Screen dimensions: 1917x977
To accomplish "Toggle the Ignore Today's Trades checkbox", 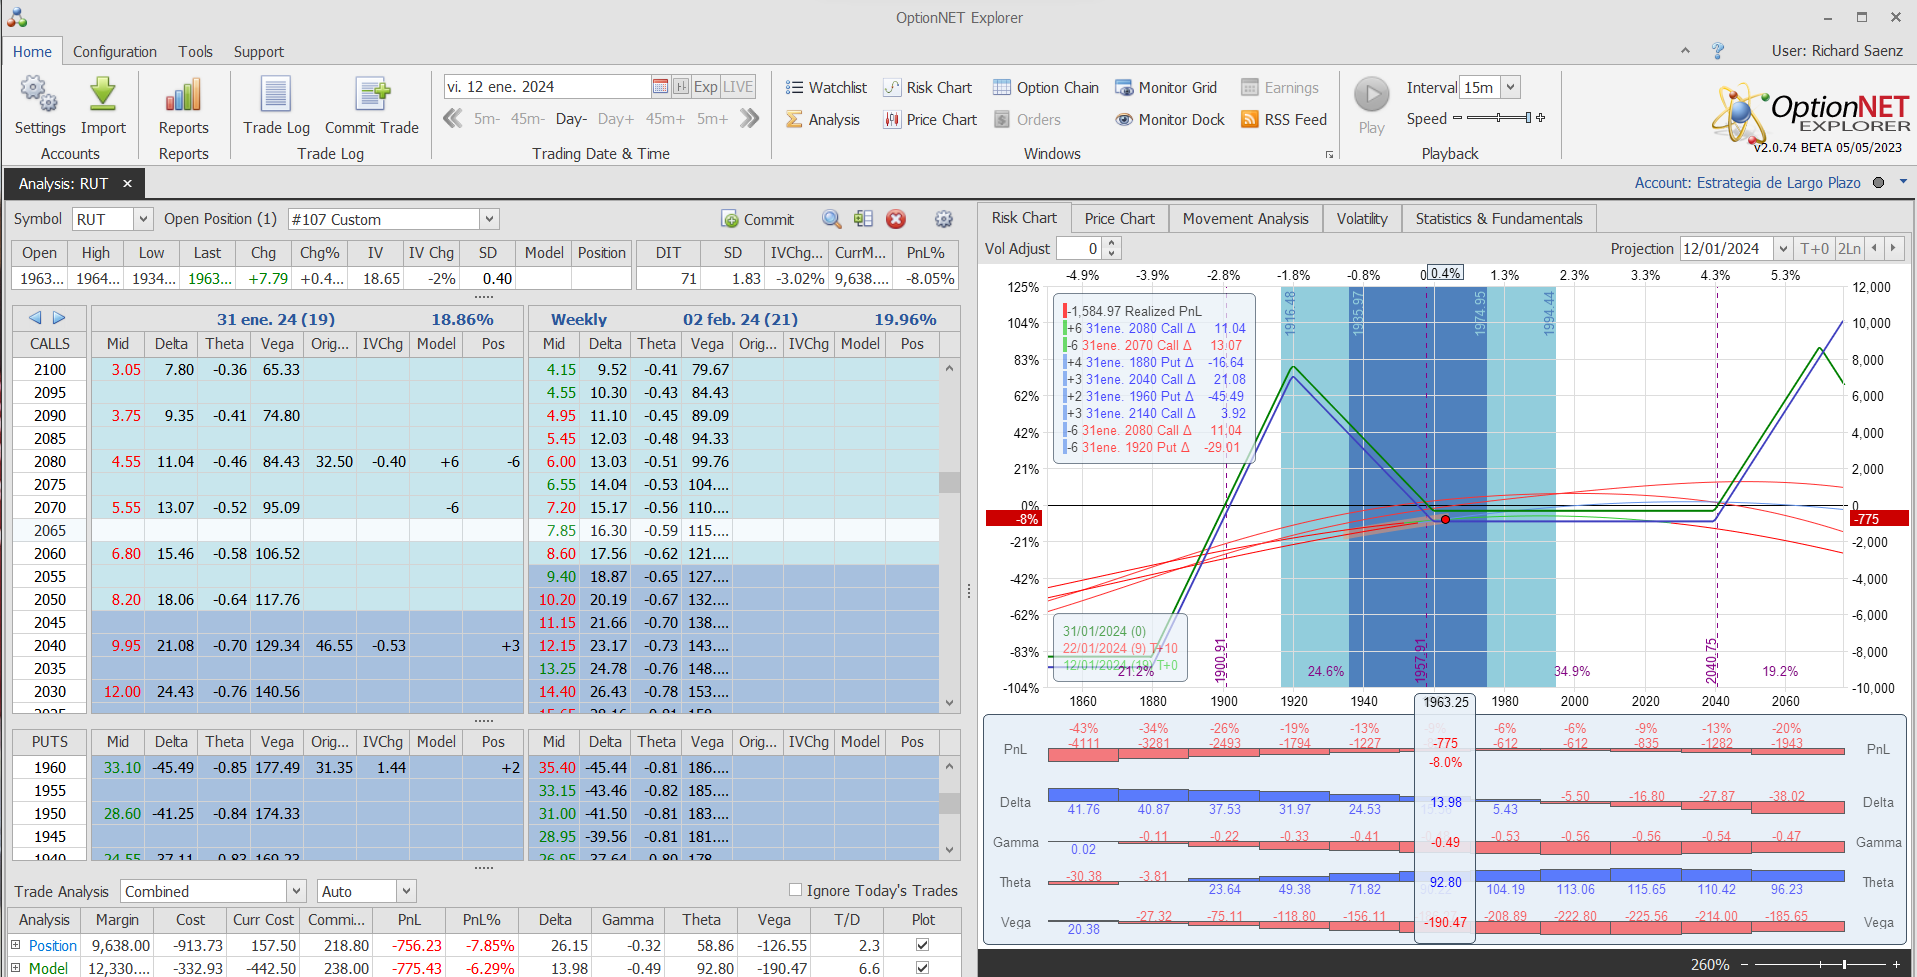I will pos(796,890).
